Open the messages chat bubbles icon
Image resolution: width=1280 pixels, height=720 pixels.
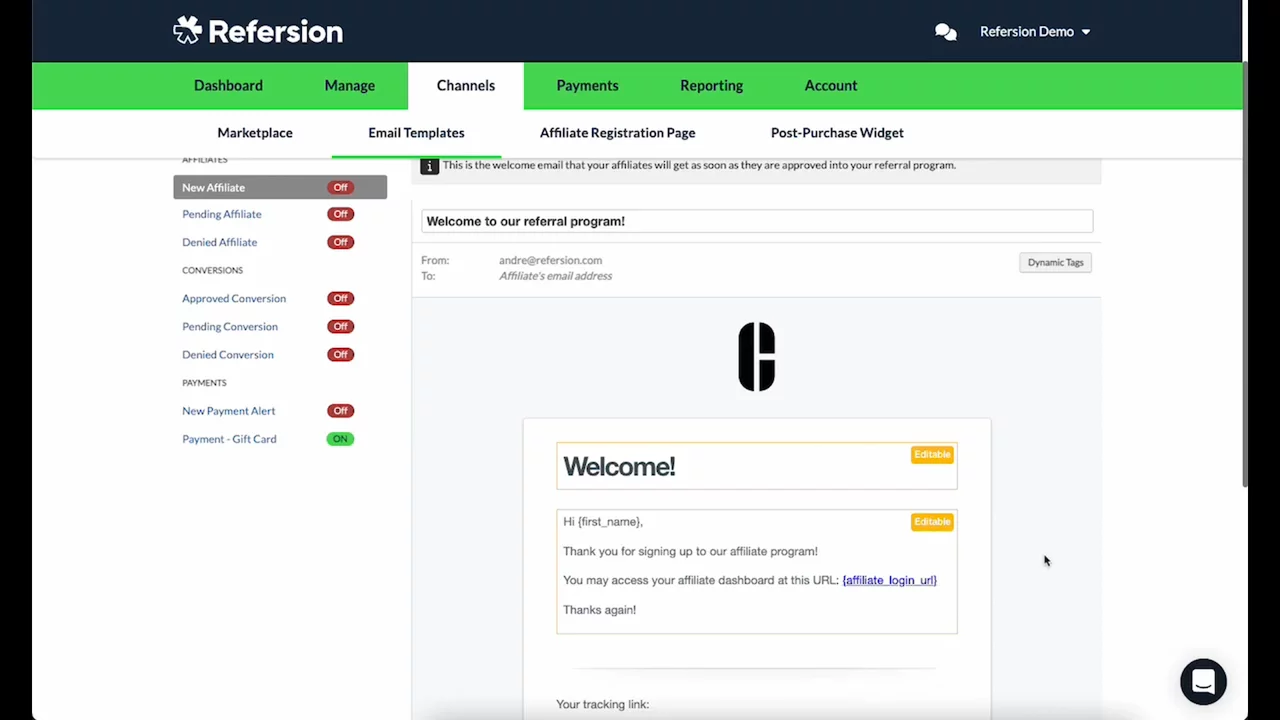pos(945,32)
